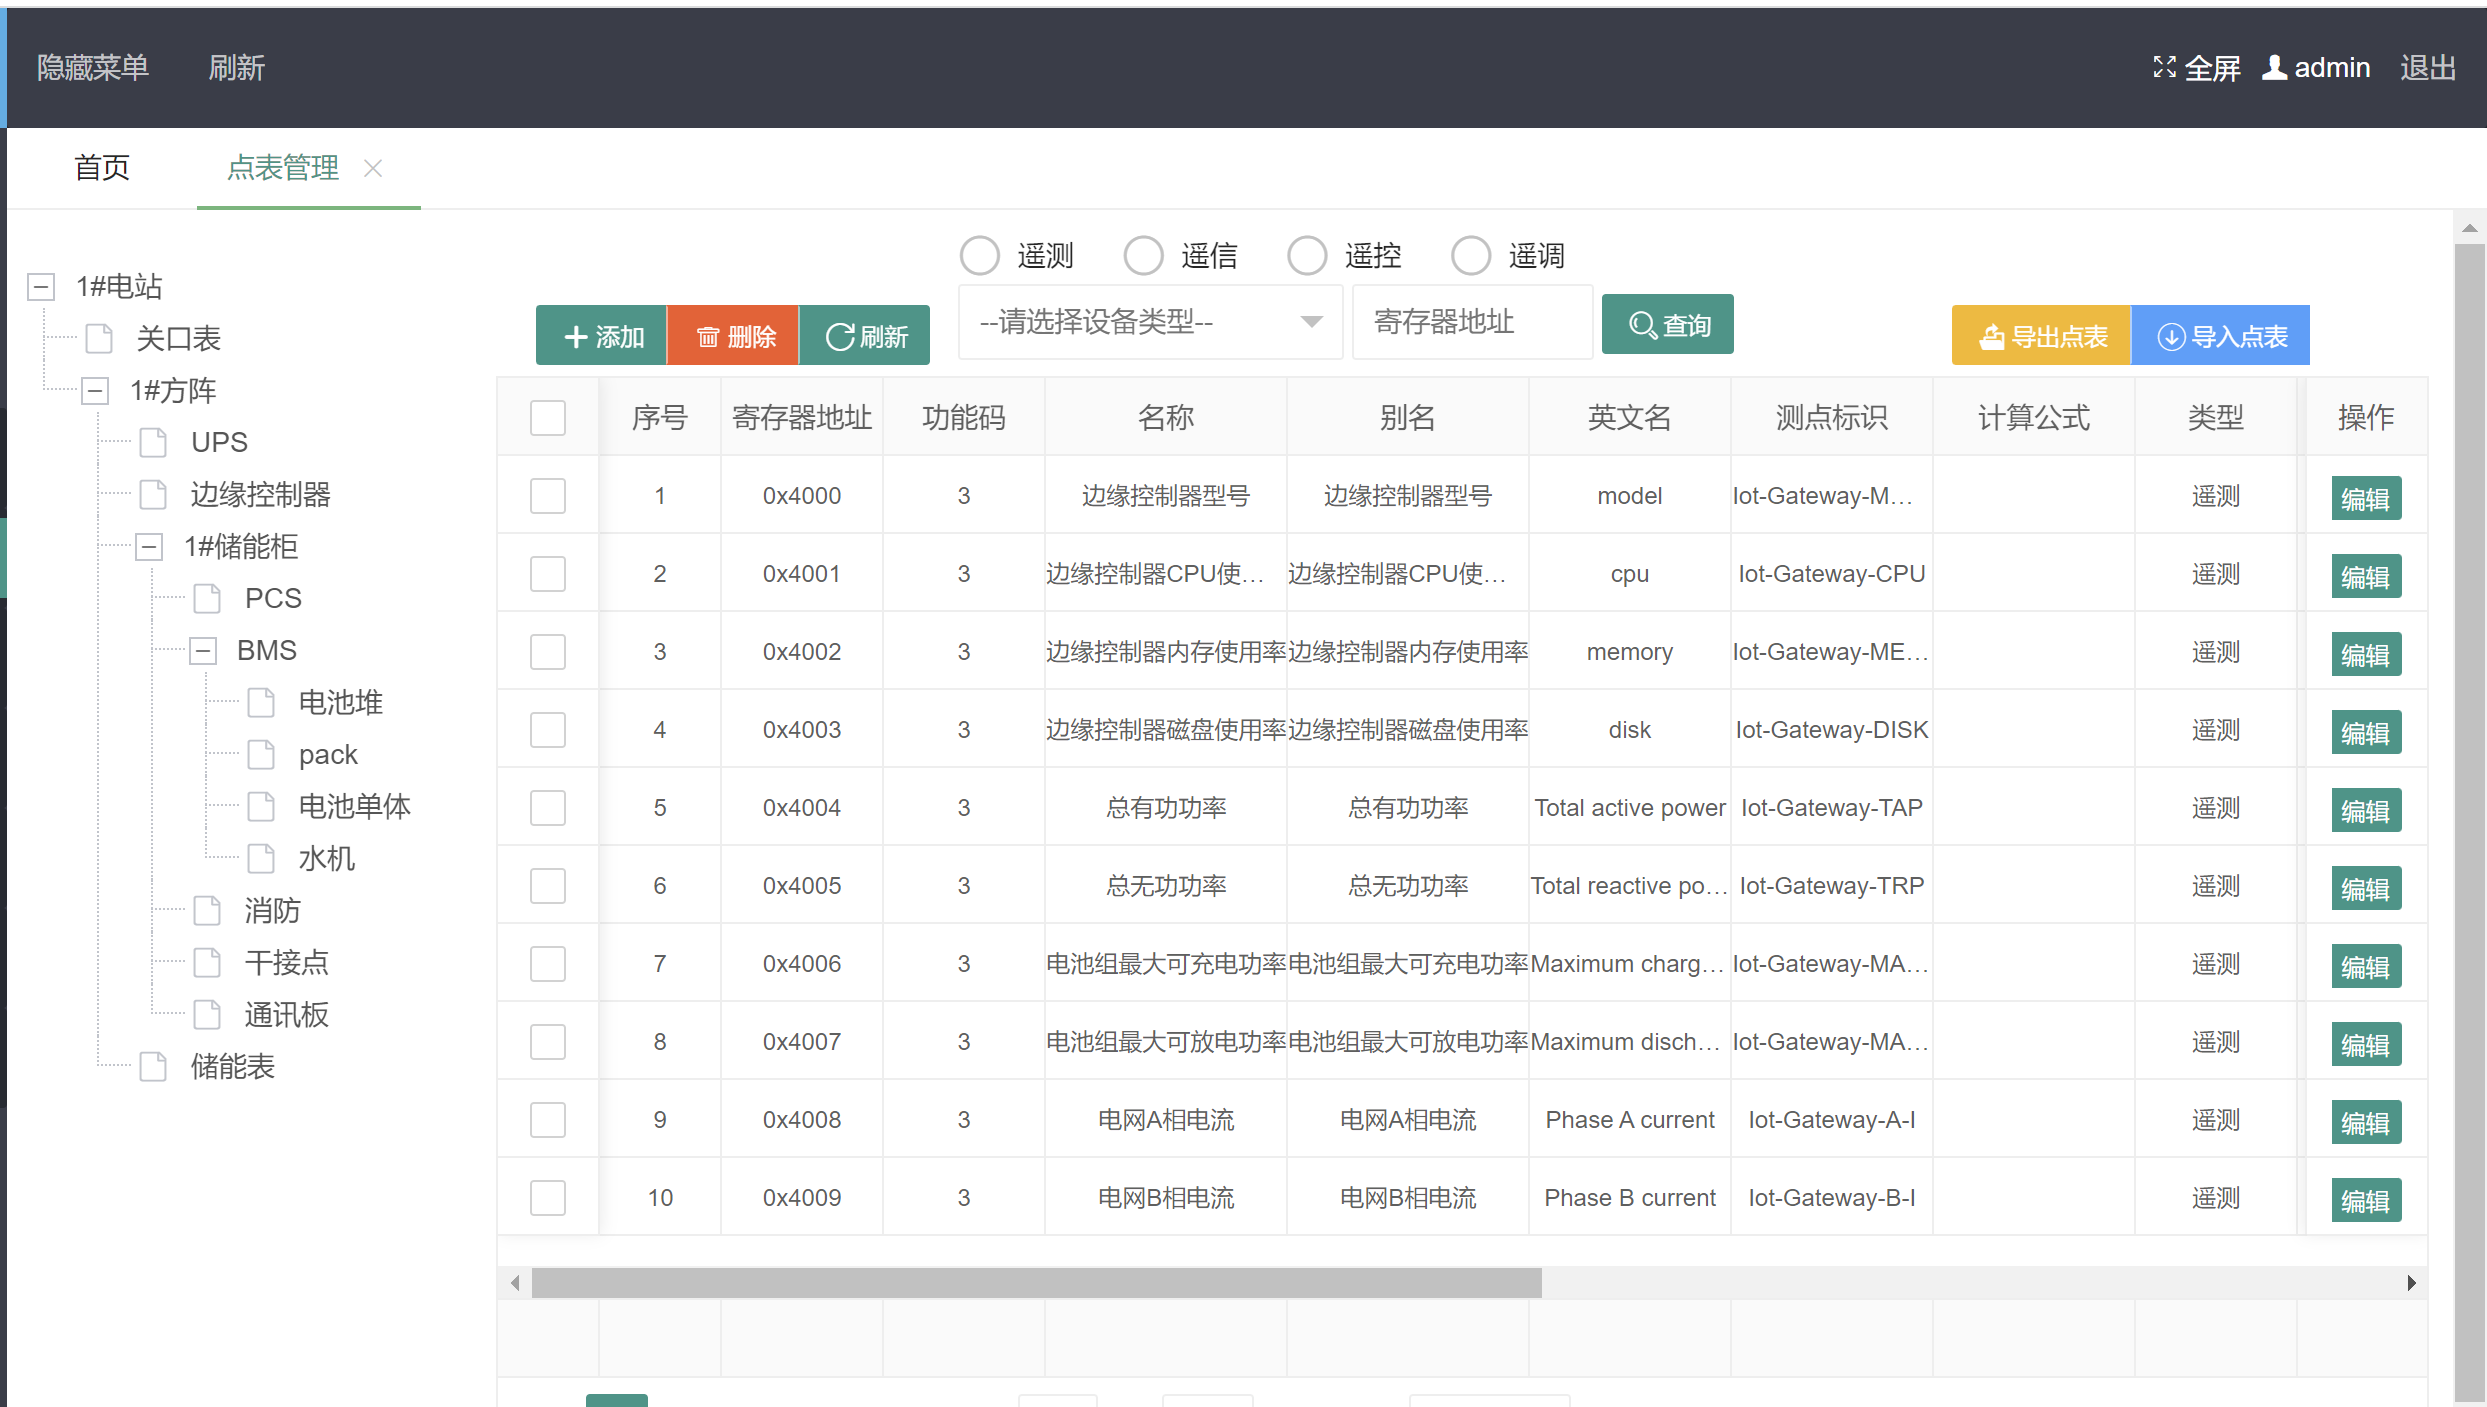Click file icon beside 储能表 node
Image resolution: width=2487 pixels, height=1407 pixels.
click(x=153, y=1066)
